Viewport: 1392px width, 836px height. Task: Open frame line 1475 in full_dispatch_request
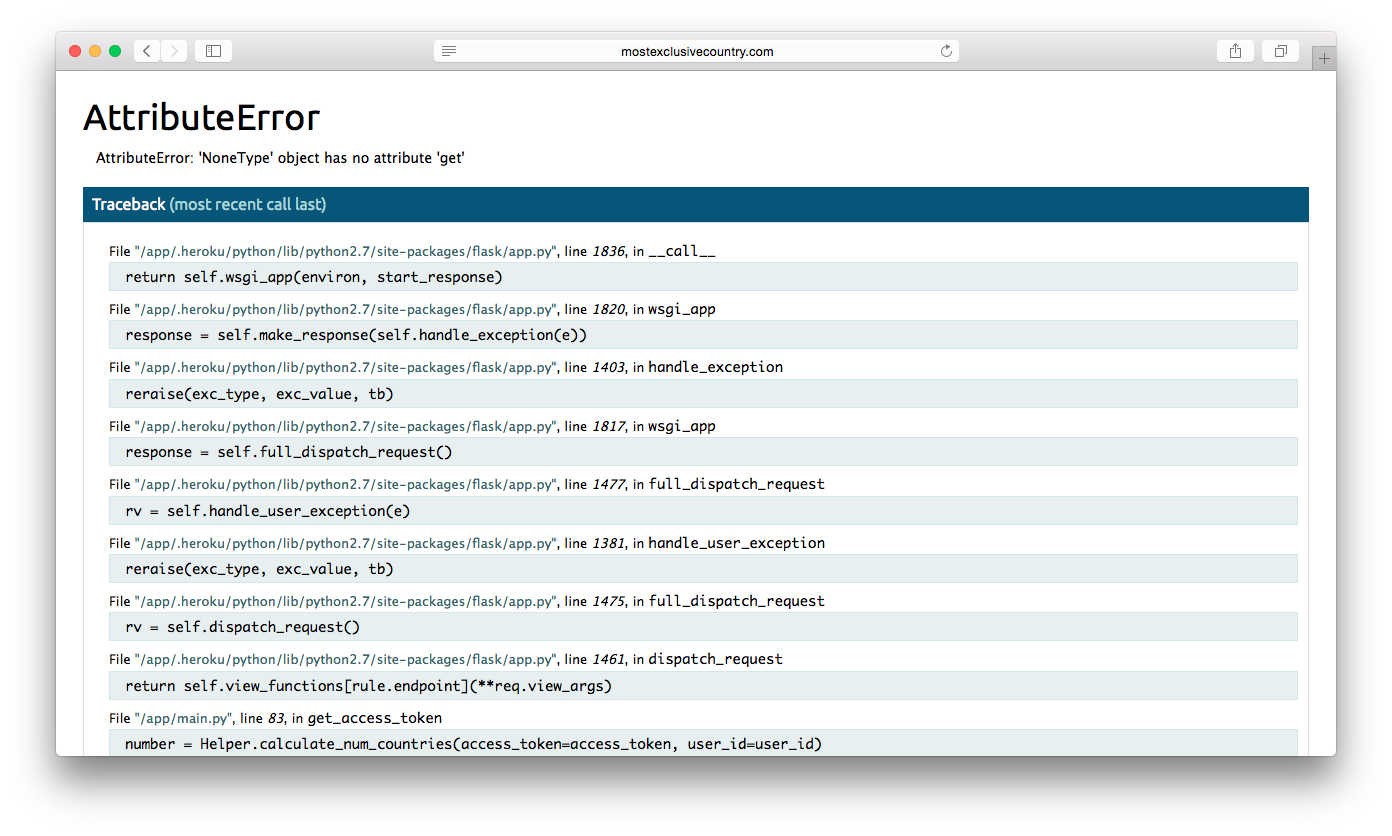(467, 601)
